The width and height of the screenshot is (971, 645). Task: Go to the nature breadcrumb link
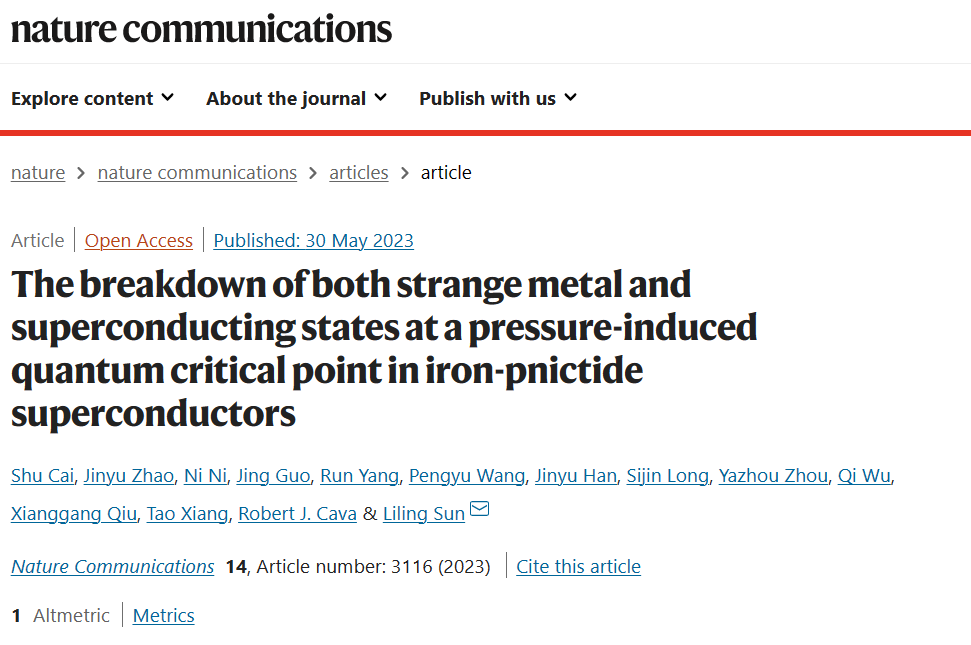coord(38,173)
